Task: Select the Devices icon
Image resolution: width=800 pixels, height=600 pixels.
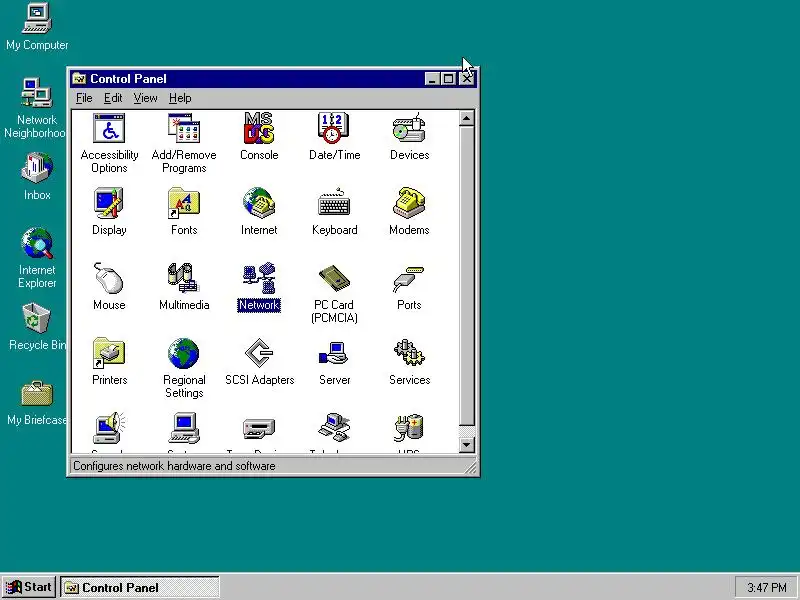Action: [x=409, y=128]
